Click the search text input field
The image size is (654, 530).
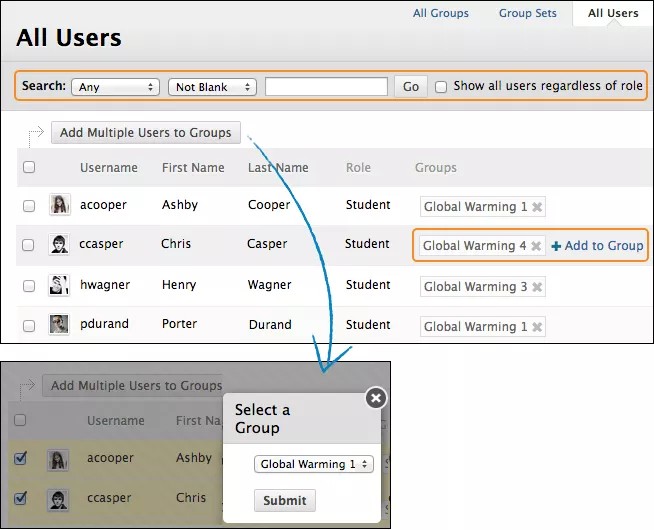click(326, 87)
